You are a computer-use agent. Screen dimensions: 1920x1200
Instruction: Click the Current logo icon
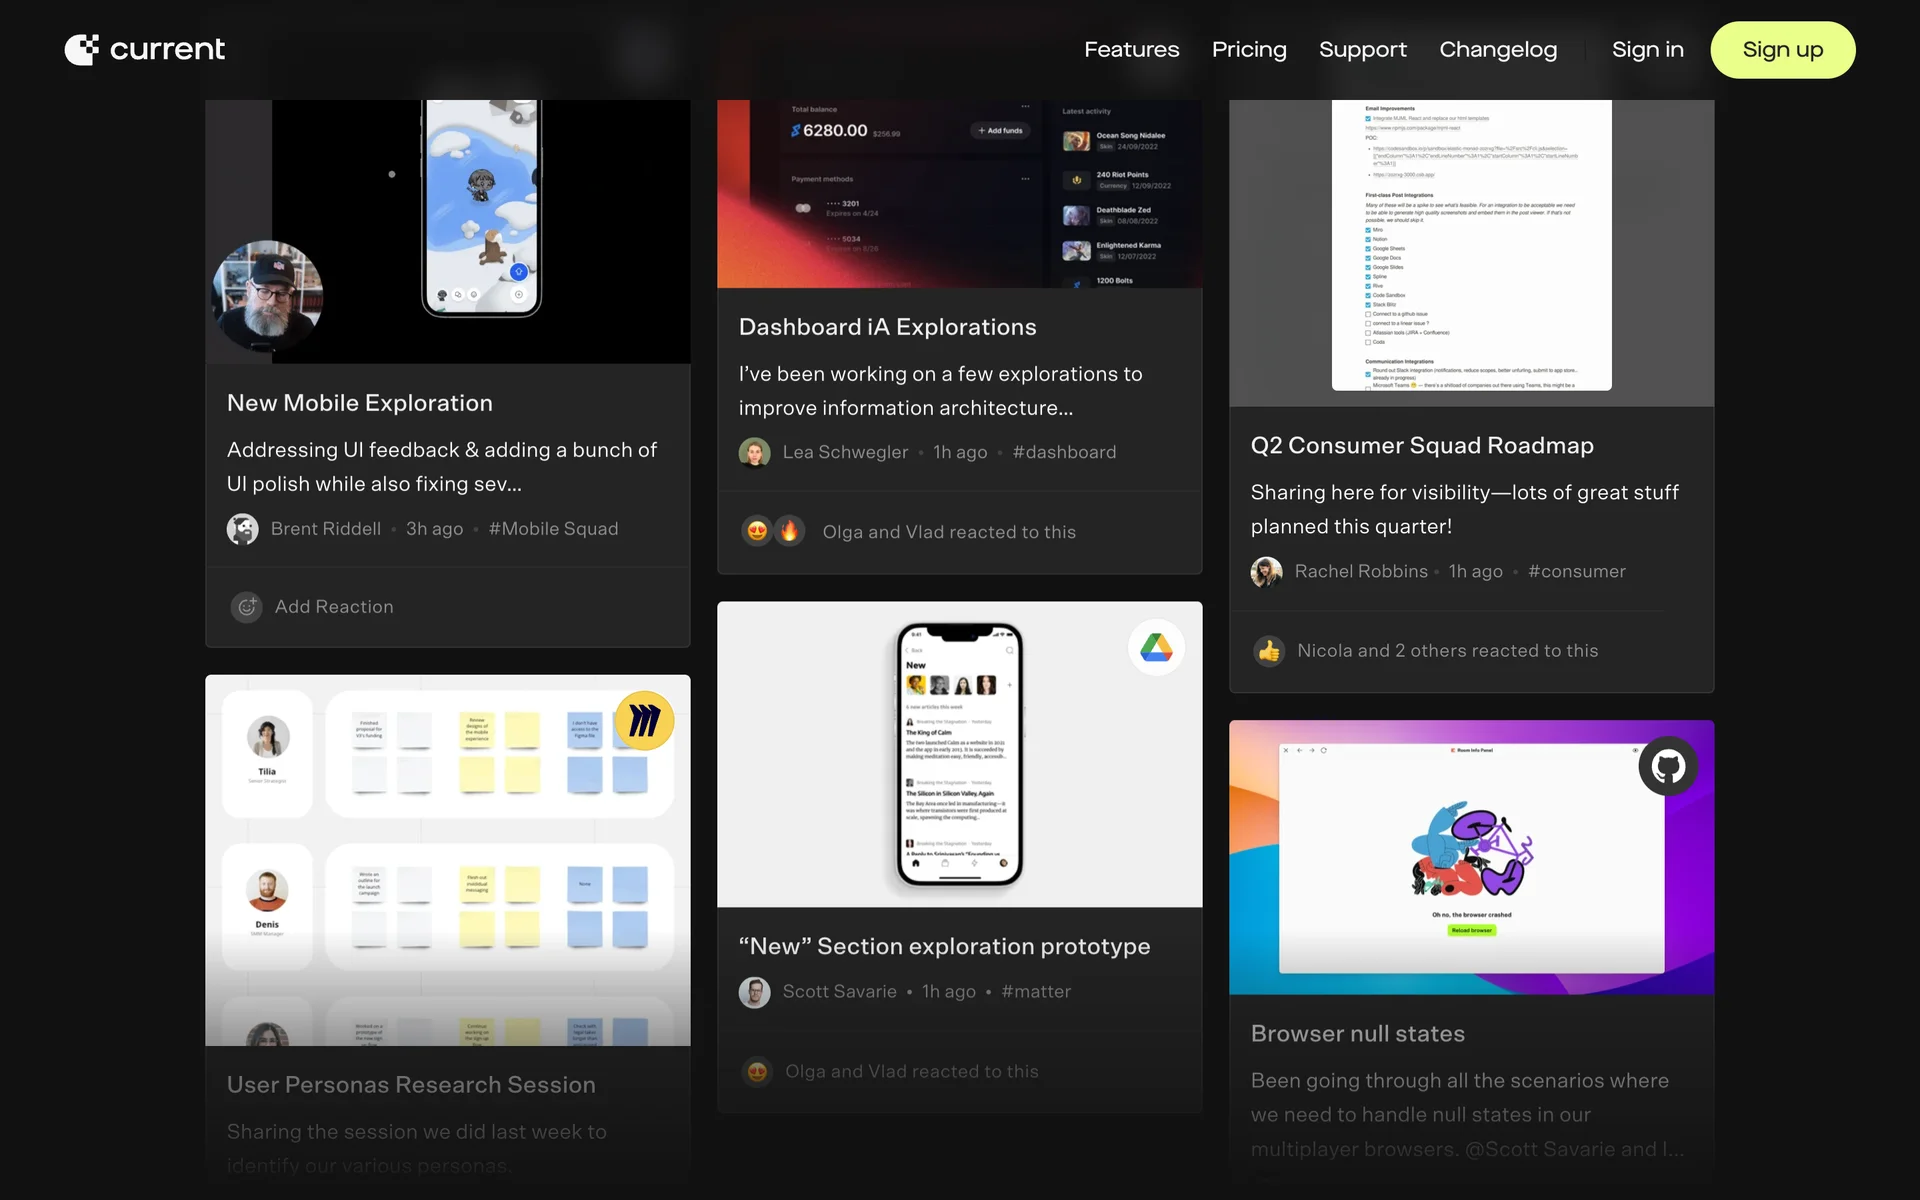82,49
